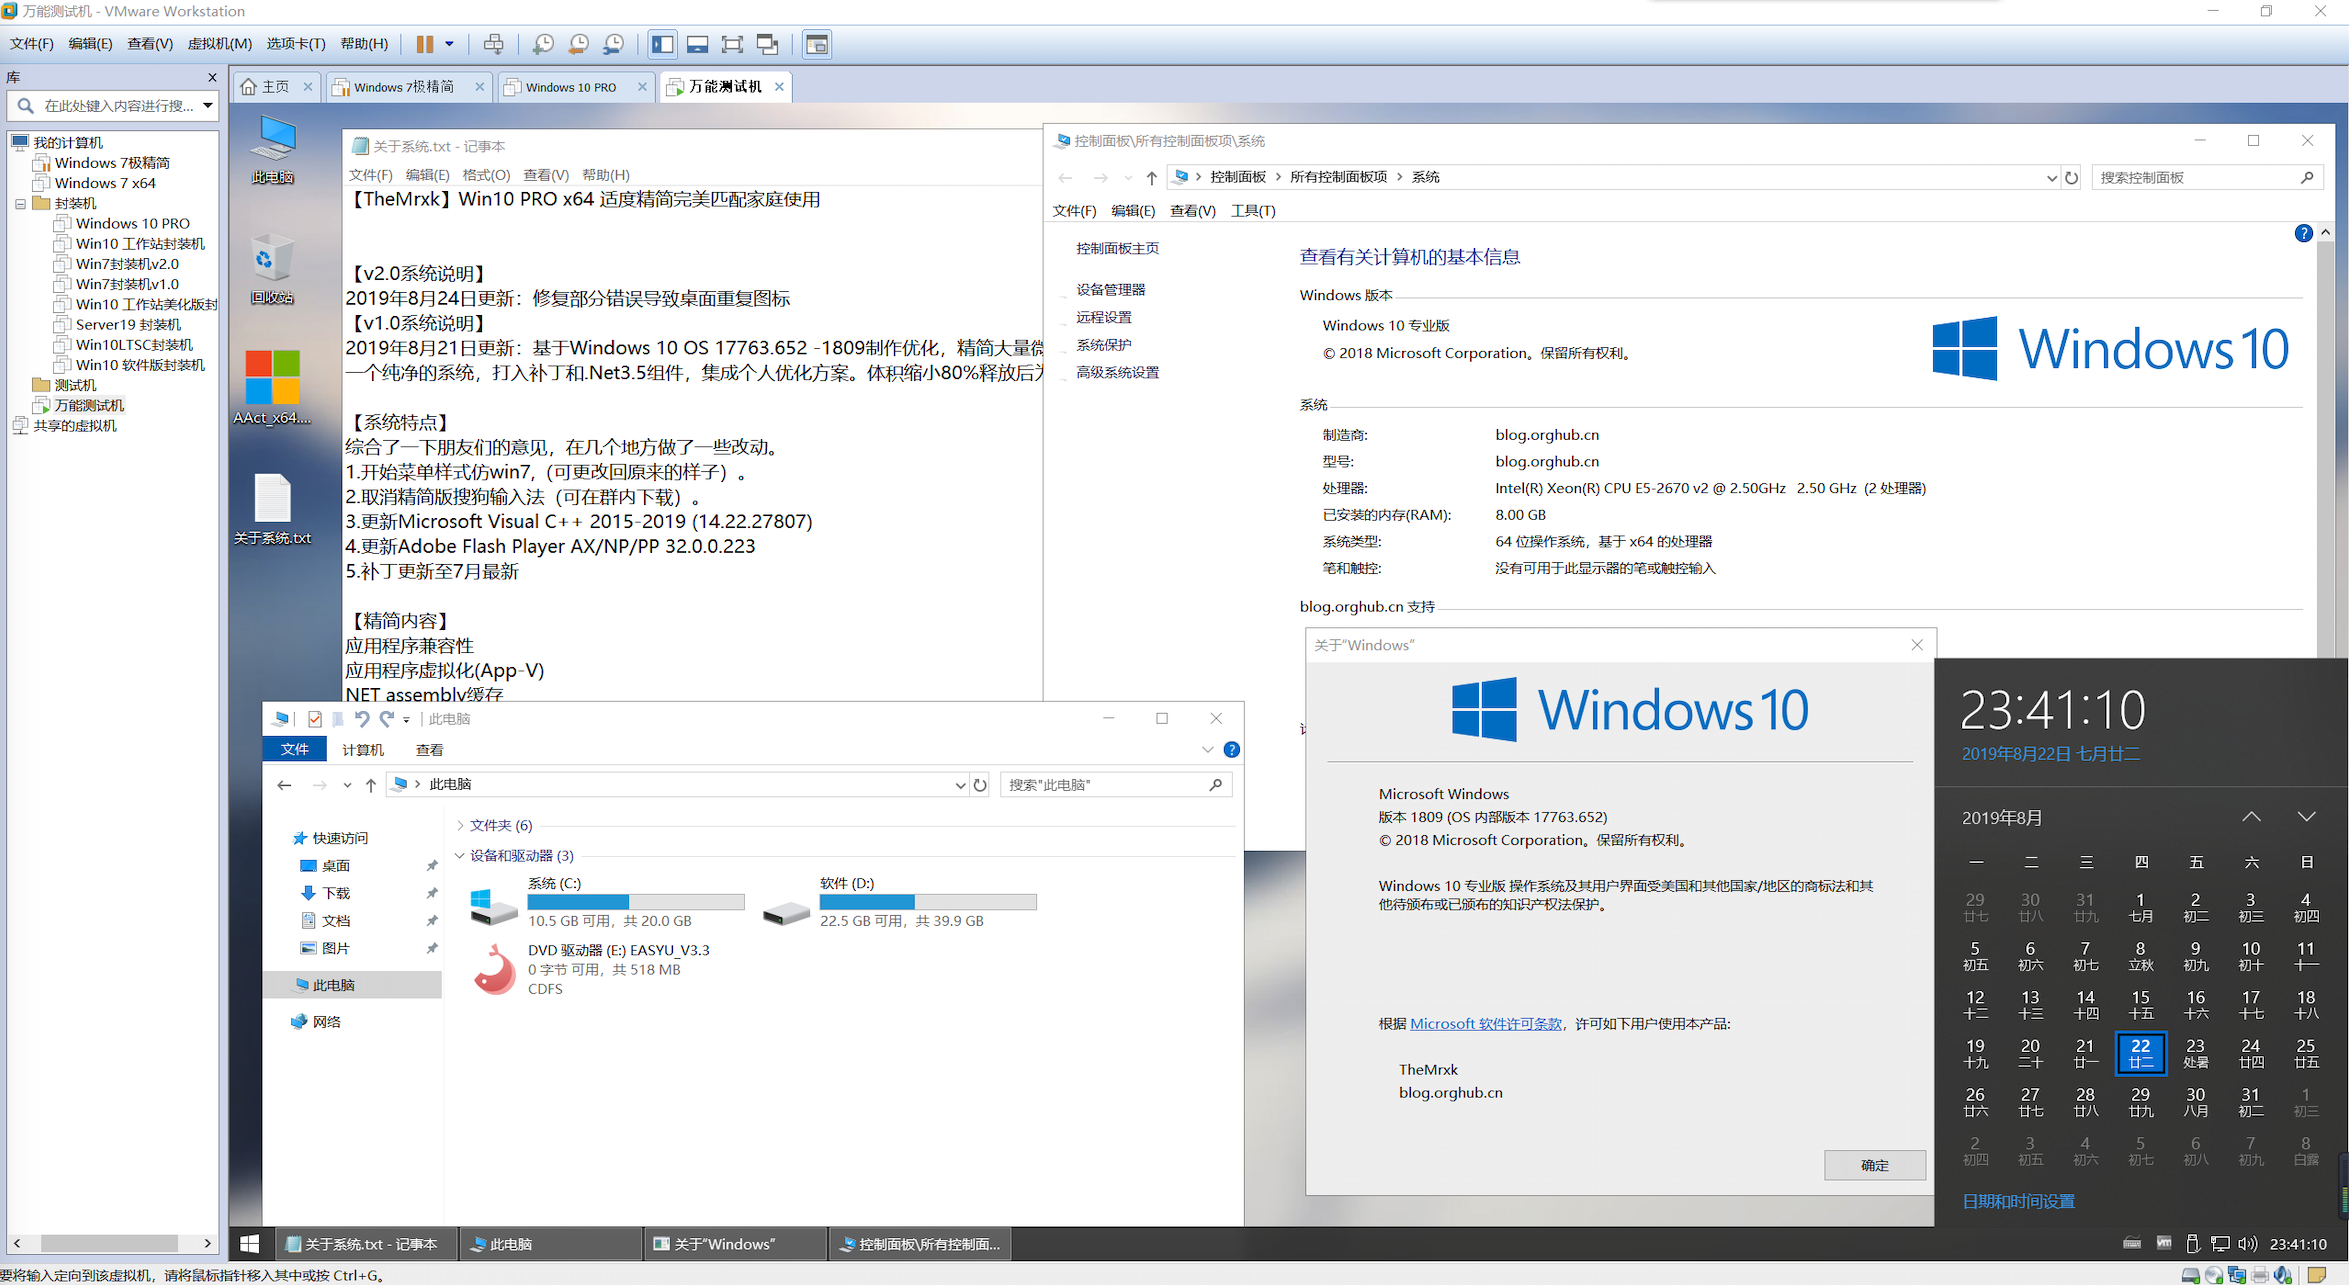Go up one level in Control Panel
The image size is (2349, 1285).
point(1152,178)
